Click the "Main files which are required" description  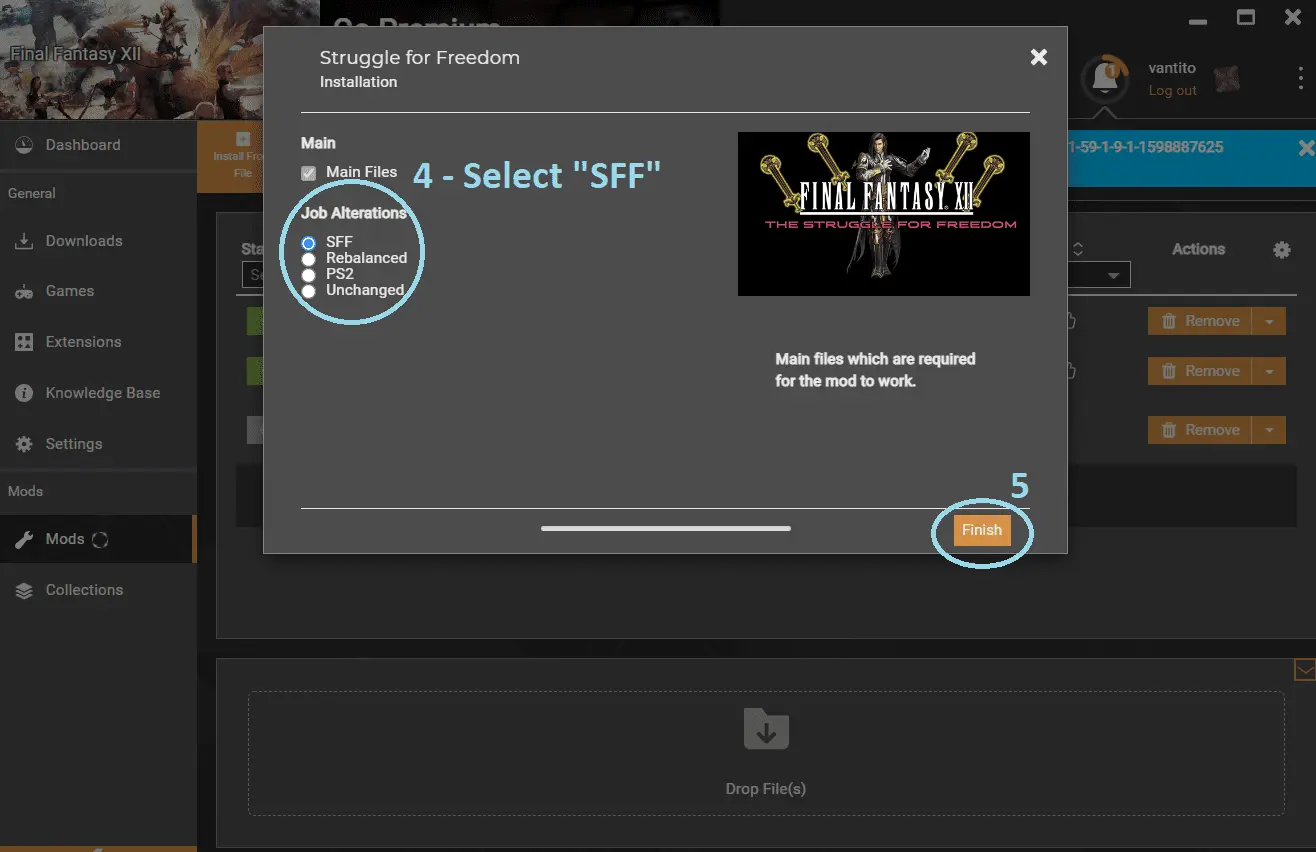point(875,370)
